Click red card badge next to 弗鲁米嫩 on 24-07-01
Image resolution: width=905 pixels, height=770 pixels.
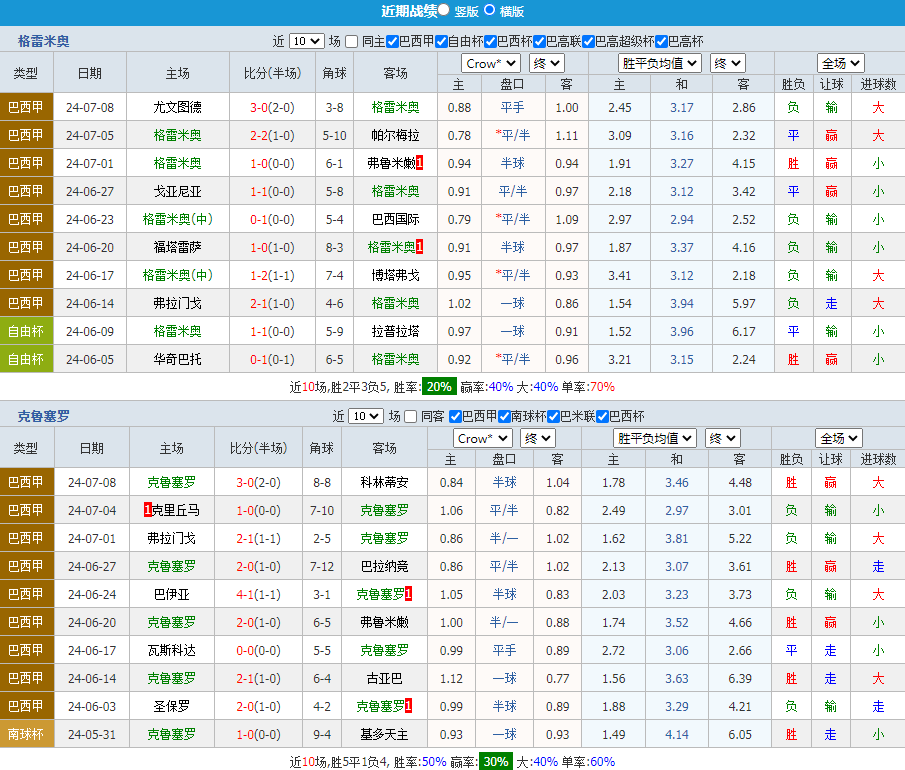pyautogui.click(x=420, y=163)
